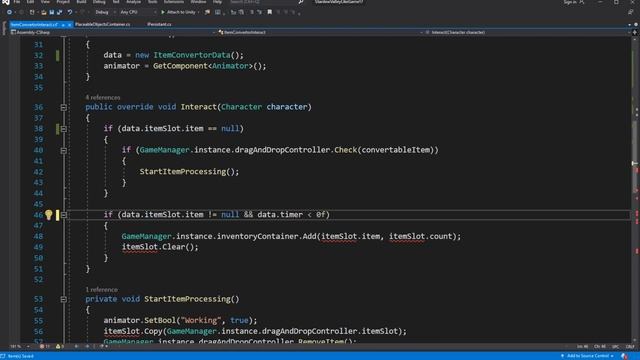The width and height of the screenshot is (640, 360).
Task: Open the Attach to Unity dropdown arrow
Action: pyautogui.click(x=198, y=12)
